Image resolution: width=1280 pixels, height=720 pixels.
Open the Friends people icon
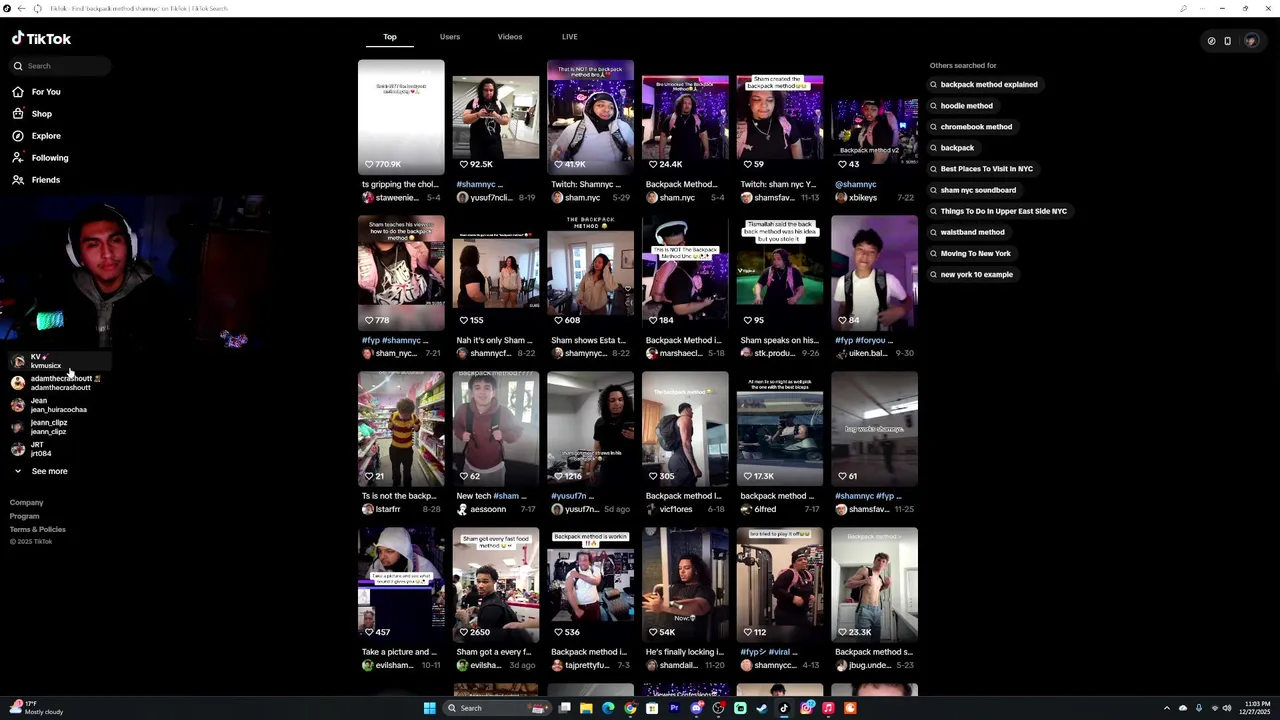[x=18, y=180]
